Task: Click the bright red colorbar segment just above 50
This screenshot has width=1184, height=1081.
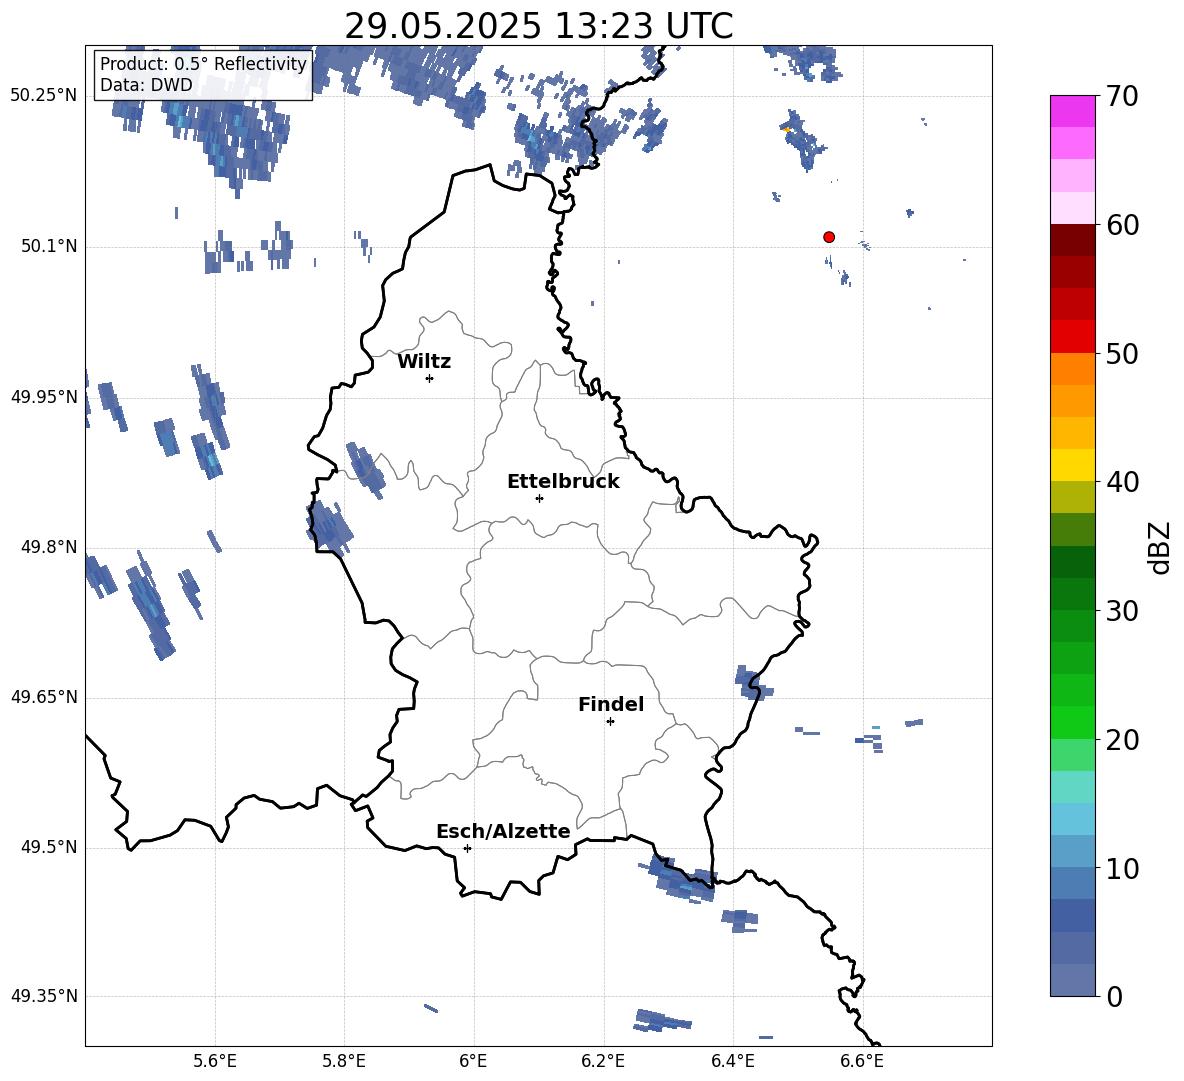Action: click(1072, 337)
